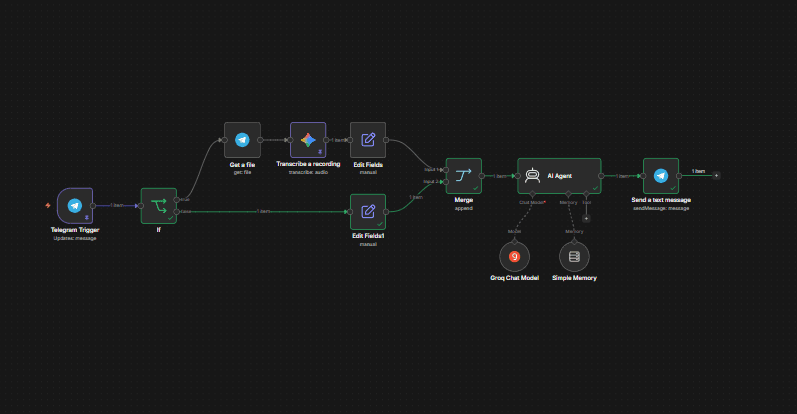Image resolution: width=797 pixels, height=414 pixels.
Task: Click the Merge node output handle
Action: tap(482, 176)
